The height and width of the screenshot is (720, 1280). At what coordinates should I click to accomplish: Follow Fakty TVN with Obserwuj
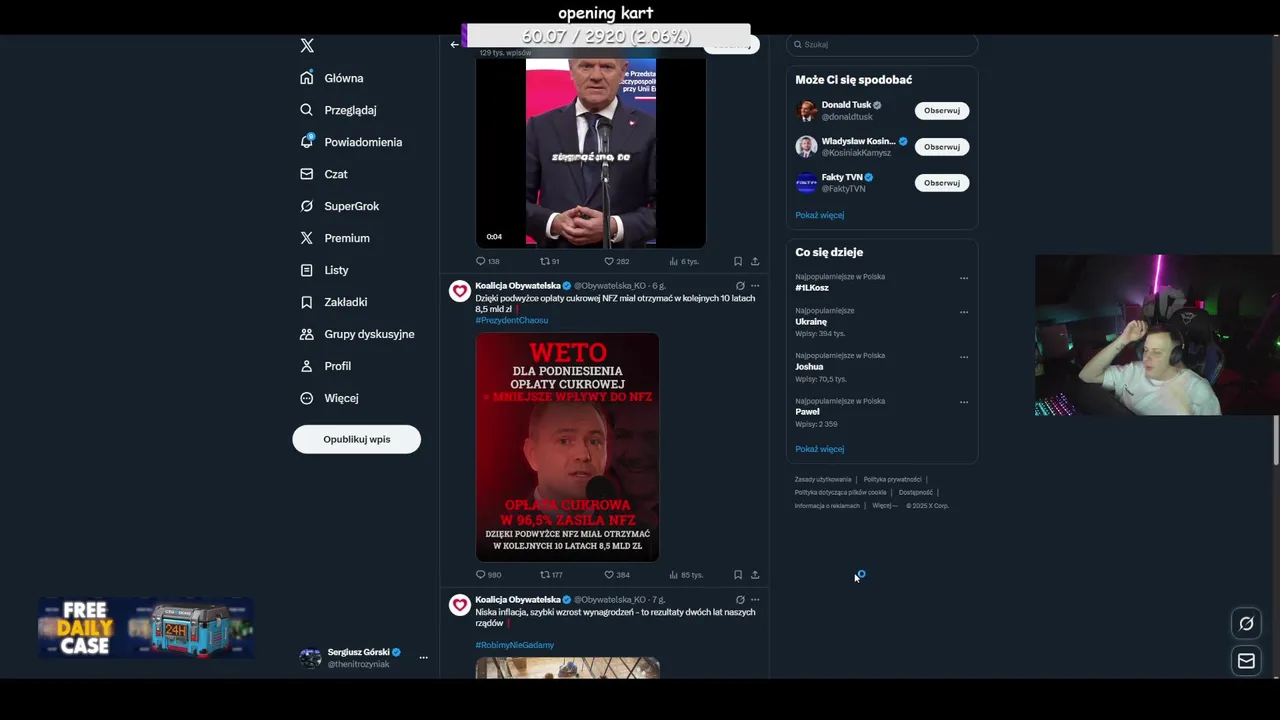[942, 183]
